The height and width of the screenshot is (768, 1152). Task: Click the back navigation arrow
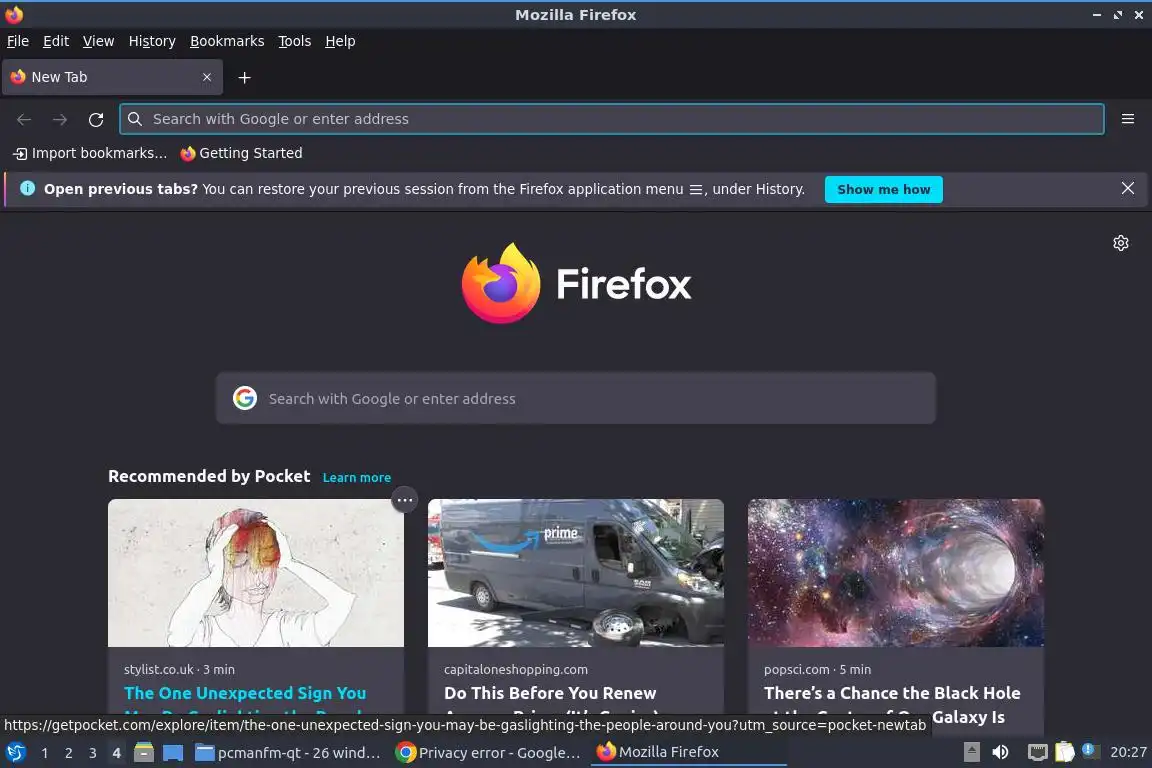[x=24, y=119]
